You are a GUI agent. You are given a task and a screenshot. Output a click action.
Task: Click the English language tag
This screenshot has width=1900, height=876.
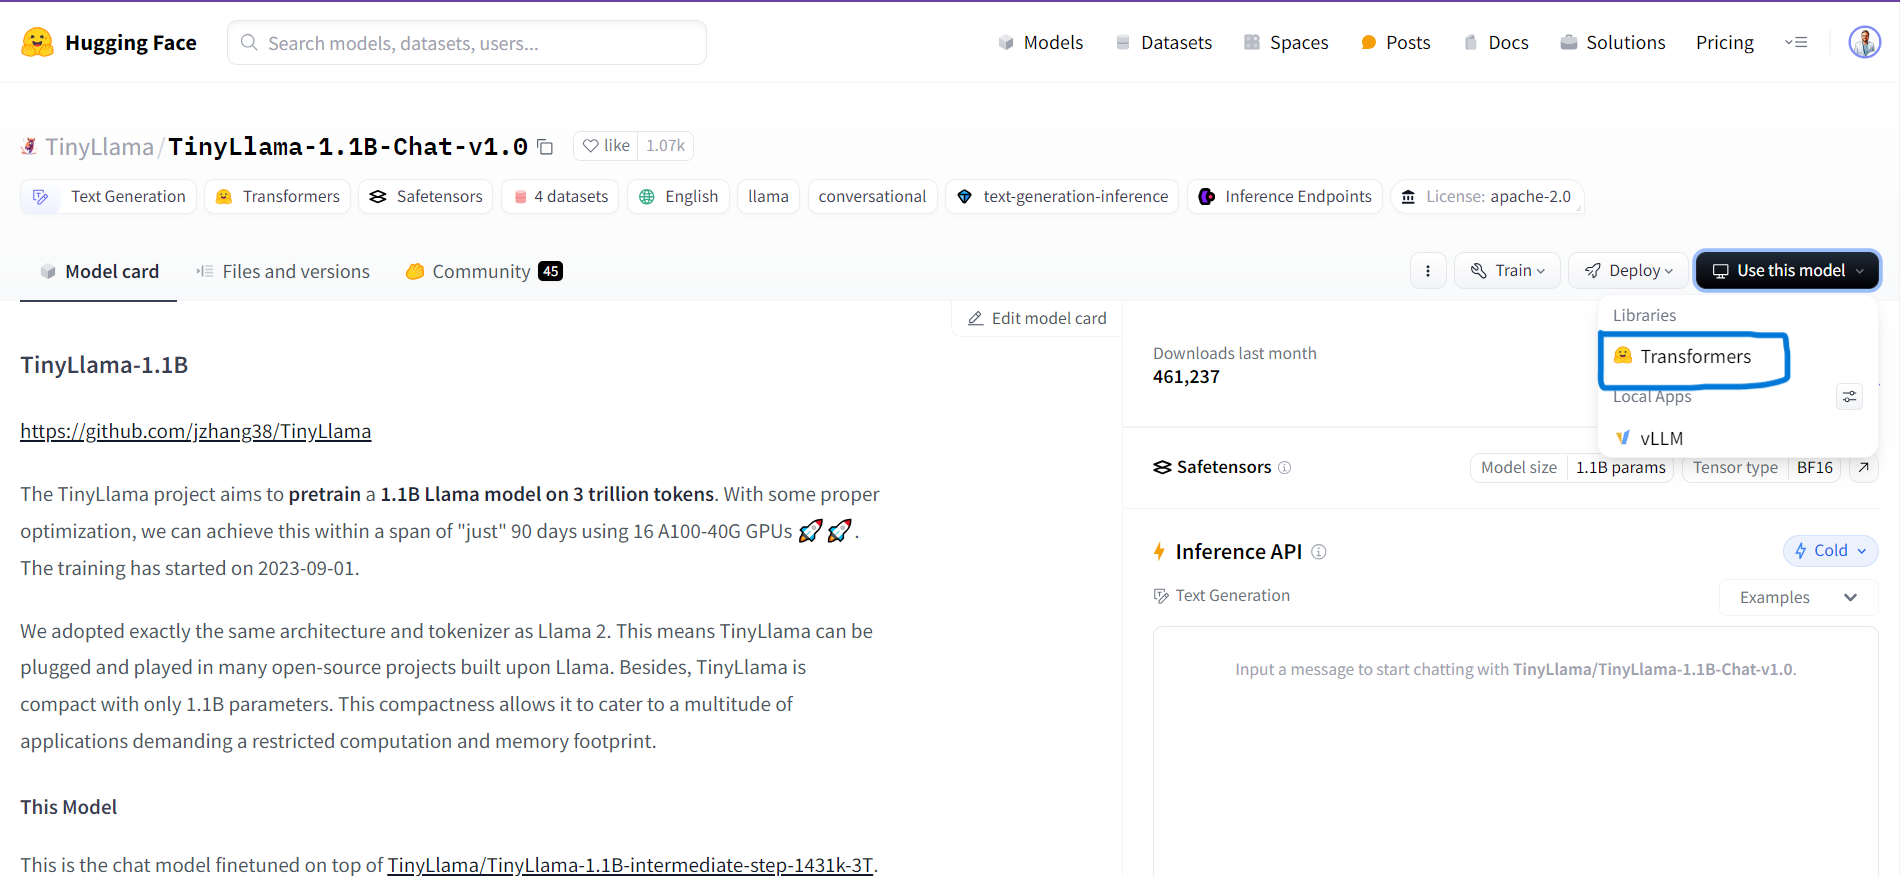pos(679,197)
